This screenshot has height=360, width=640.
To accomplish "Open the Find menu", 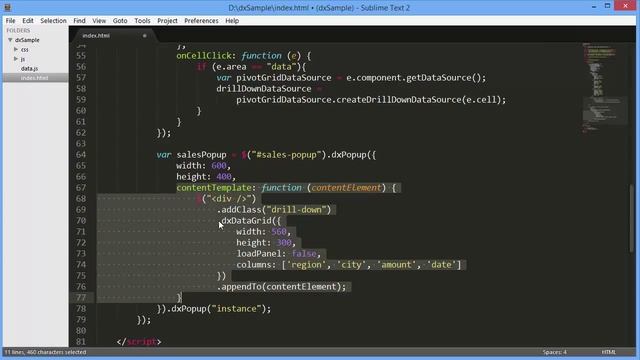I will click(x=79, y=21).
